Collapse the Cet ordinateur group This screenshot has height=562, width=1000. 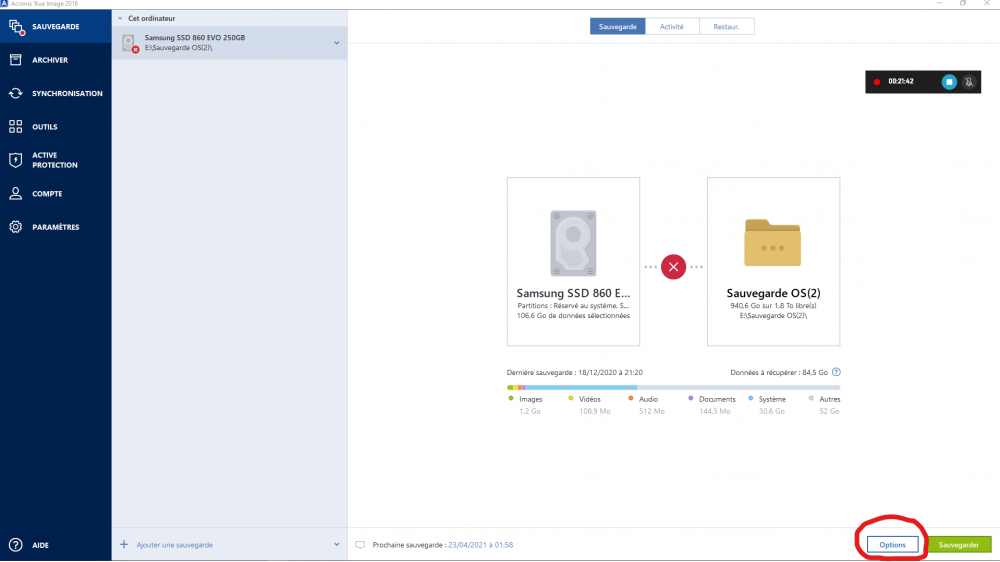(x=119, y=18)
